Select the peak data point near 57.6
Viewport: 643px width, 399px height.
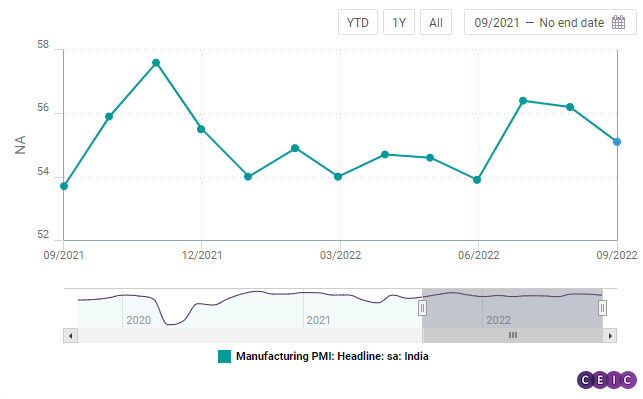(x=156, y=63)
